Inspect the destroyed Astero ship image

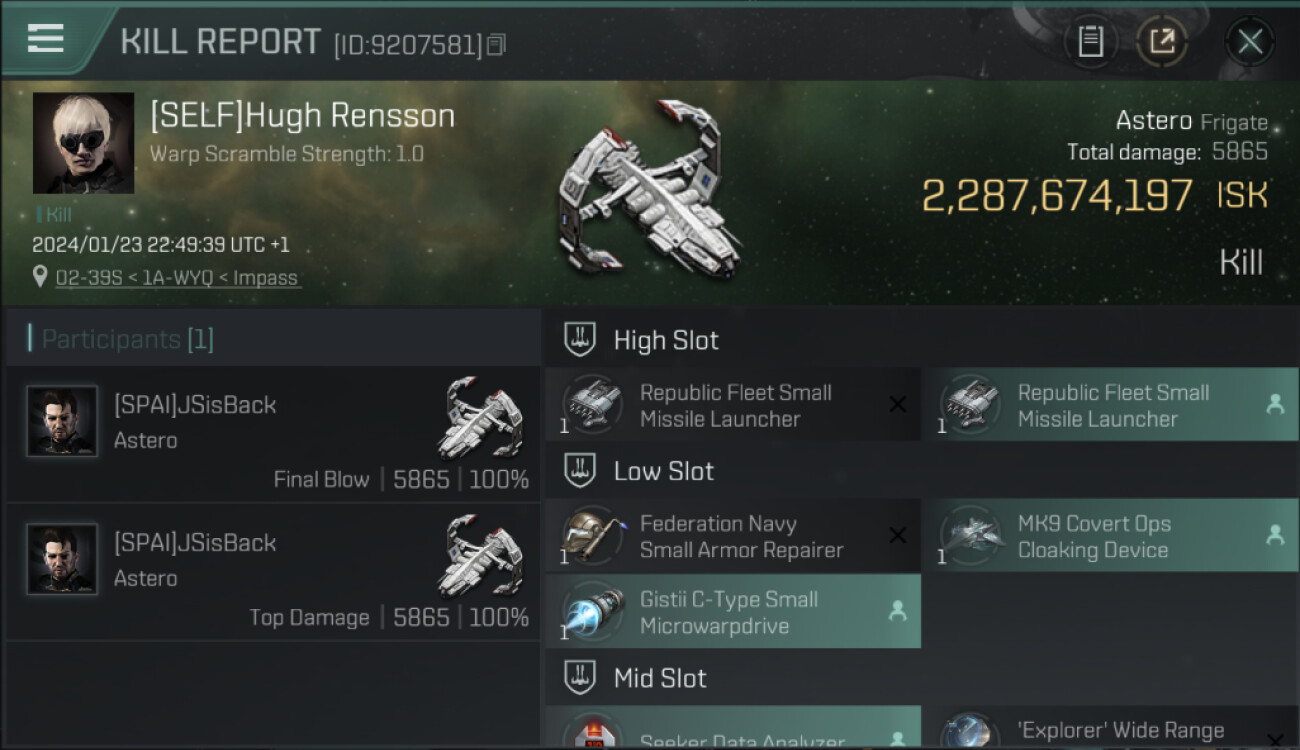pyautogui.click(x=650, y=190)
